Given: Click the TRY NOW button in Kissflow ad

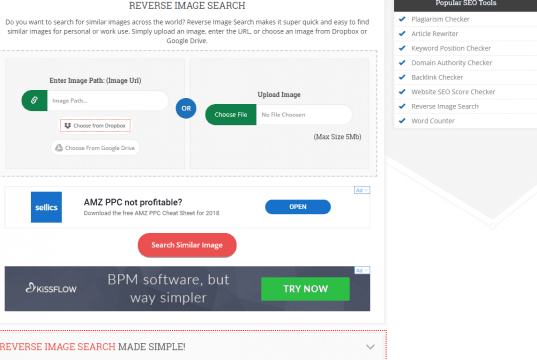Looking at the screenshot, I should click(x=305, y=289).
